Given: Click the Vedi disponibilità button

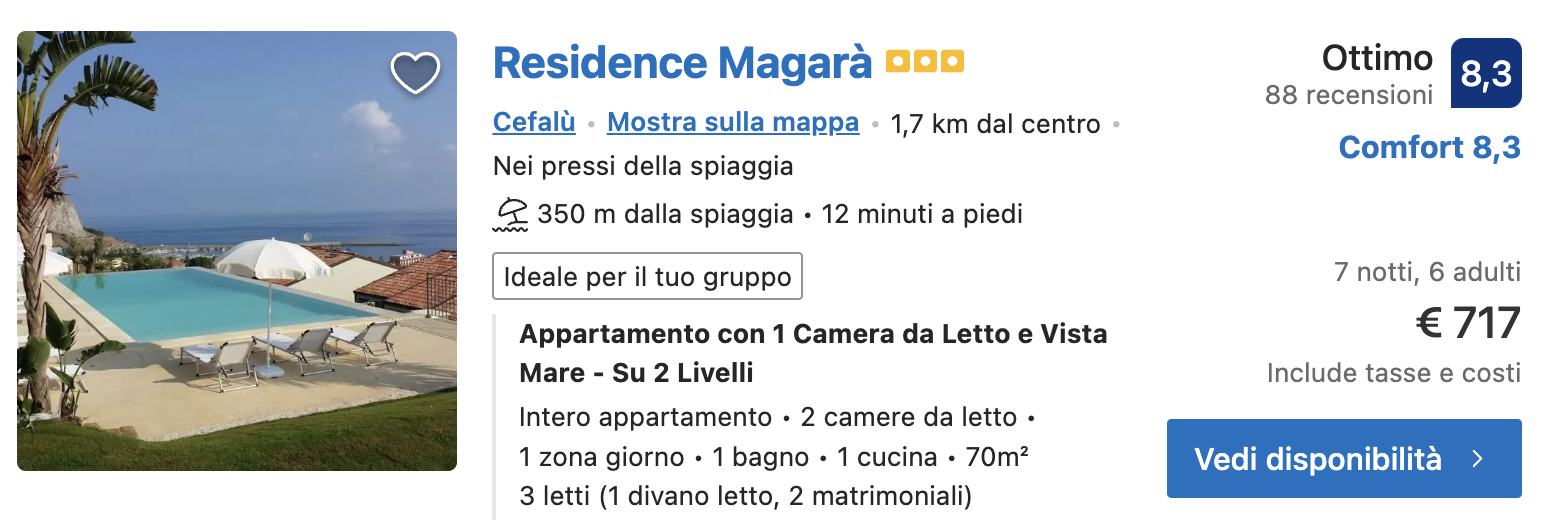Looking at the screenshot, I should point(1344,459).
